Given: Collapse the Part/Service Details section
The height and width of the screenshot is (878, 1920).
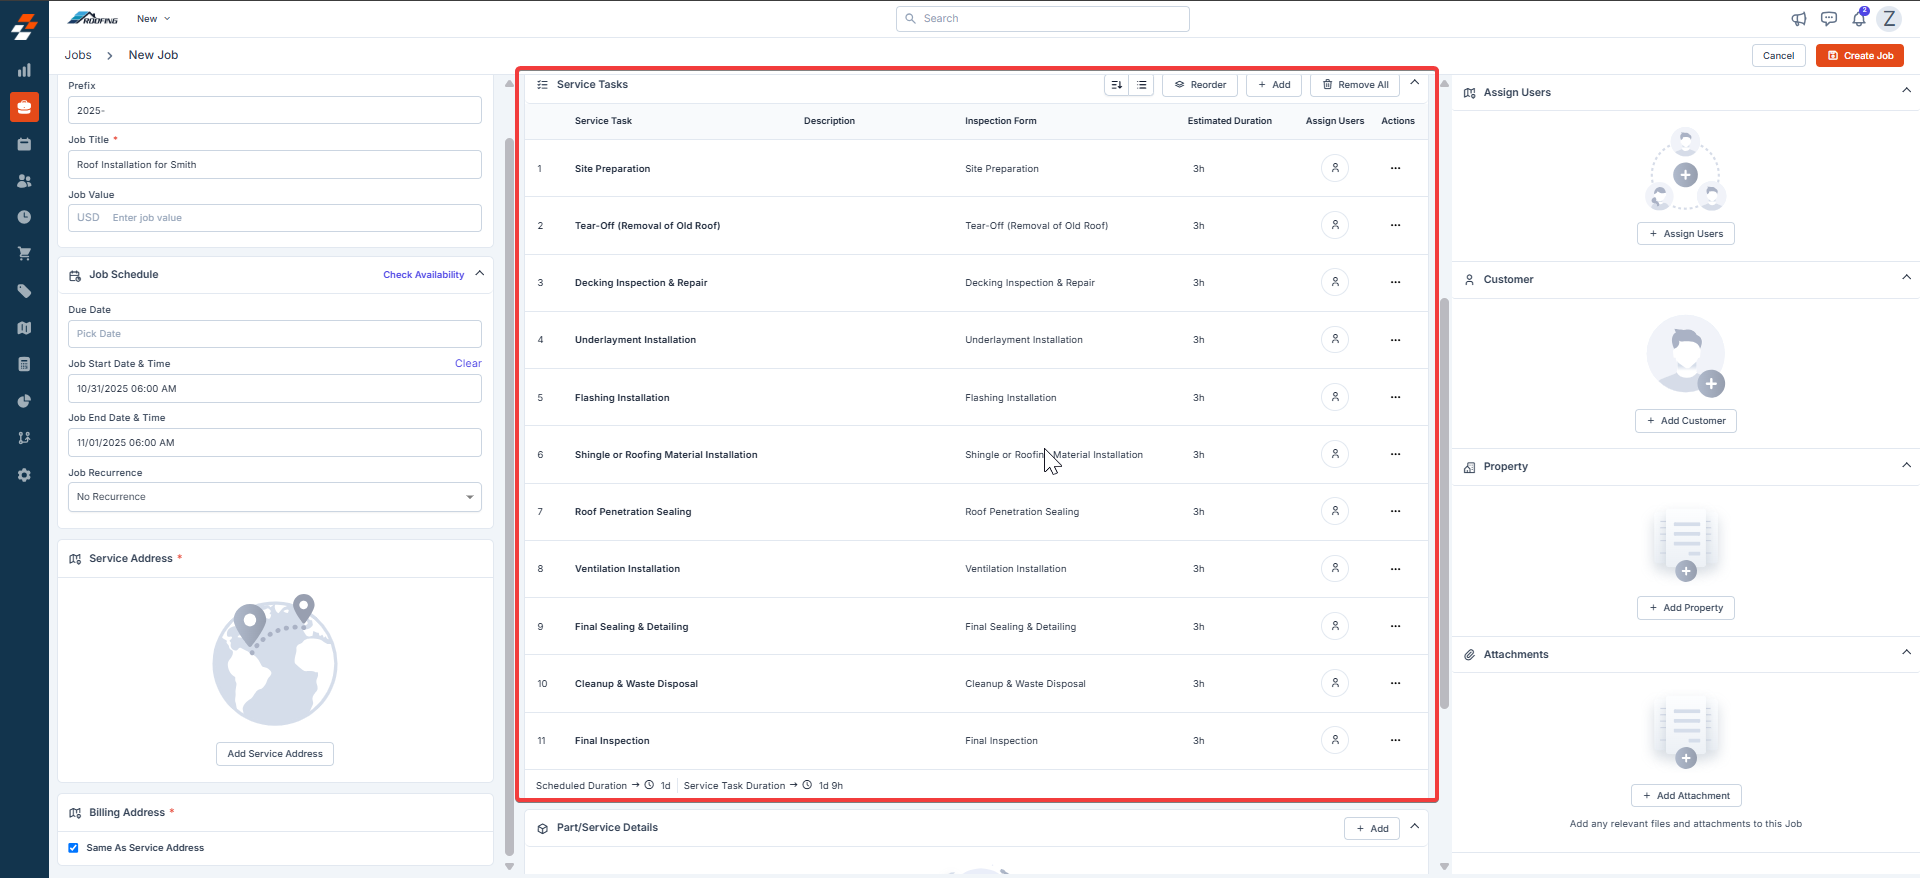Looking at the screenshot, I should pos(1414,826).
